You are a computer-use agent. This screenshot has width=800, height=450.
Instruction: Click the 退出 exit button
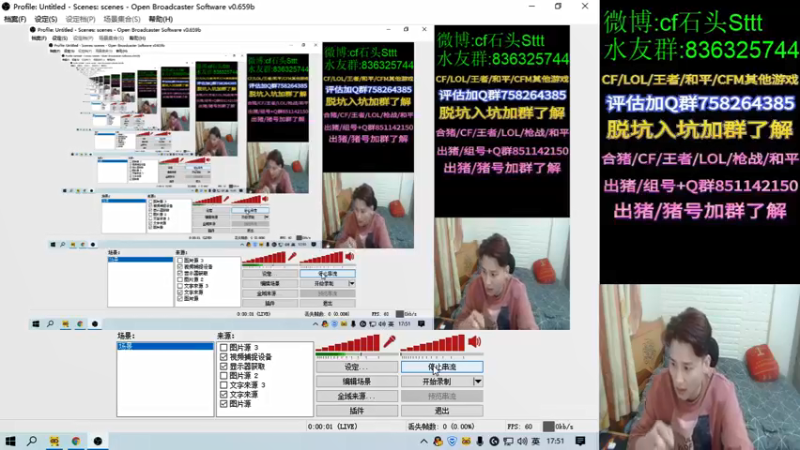(442, 411)
